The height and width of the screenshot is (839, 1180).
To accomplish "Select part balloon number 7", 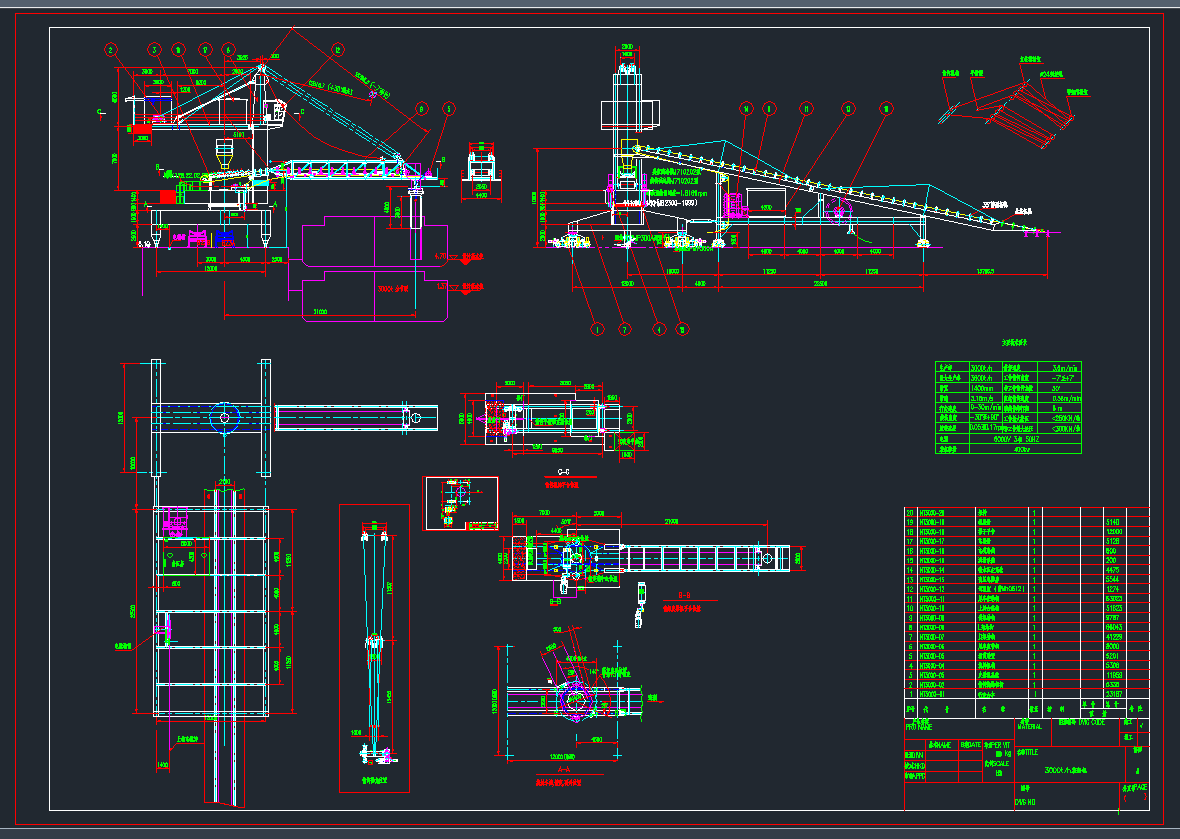I will click(x=627, y=328).
